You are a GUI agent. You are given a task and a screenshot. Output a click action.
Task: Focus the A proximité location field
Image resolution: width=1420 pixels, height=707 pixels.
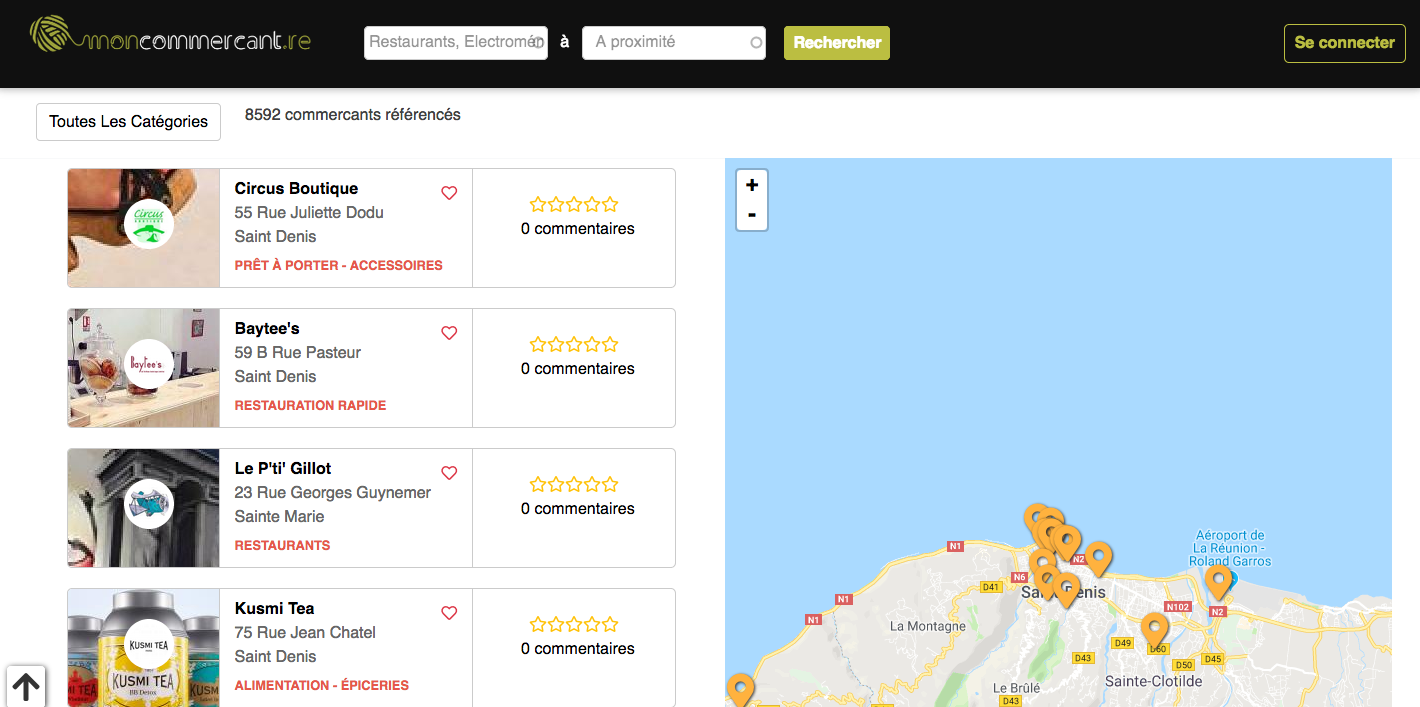coord(674,43)
